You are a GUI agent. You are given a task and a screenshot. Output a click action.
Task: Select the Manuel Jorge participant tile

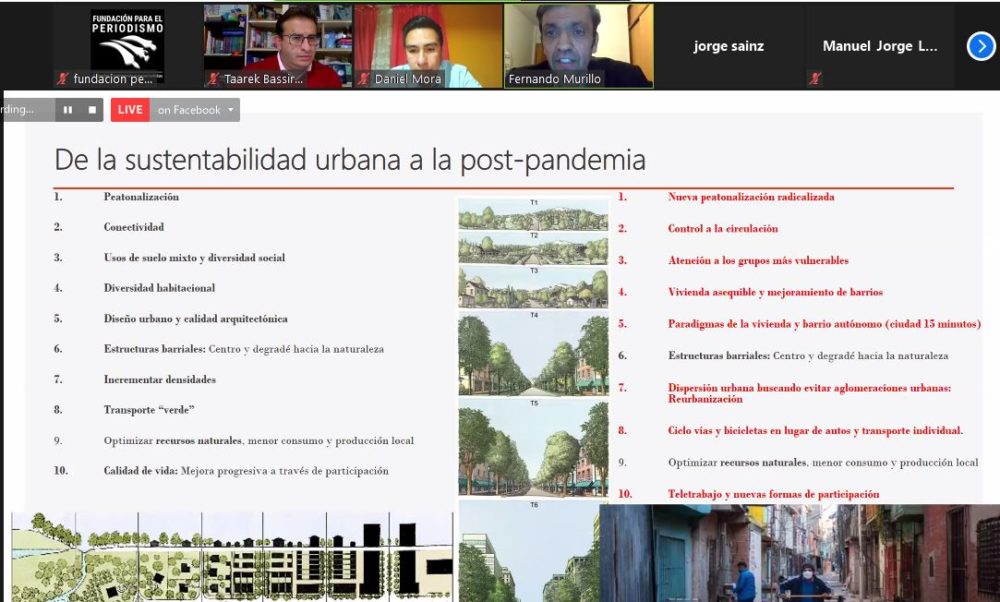880,46
